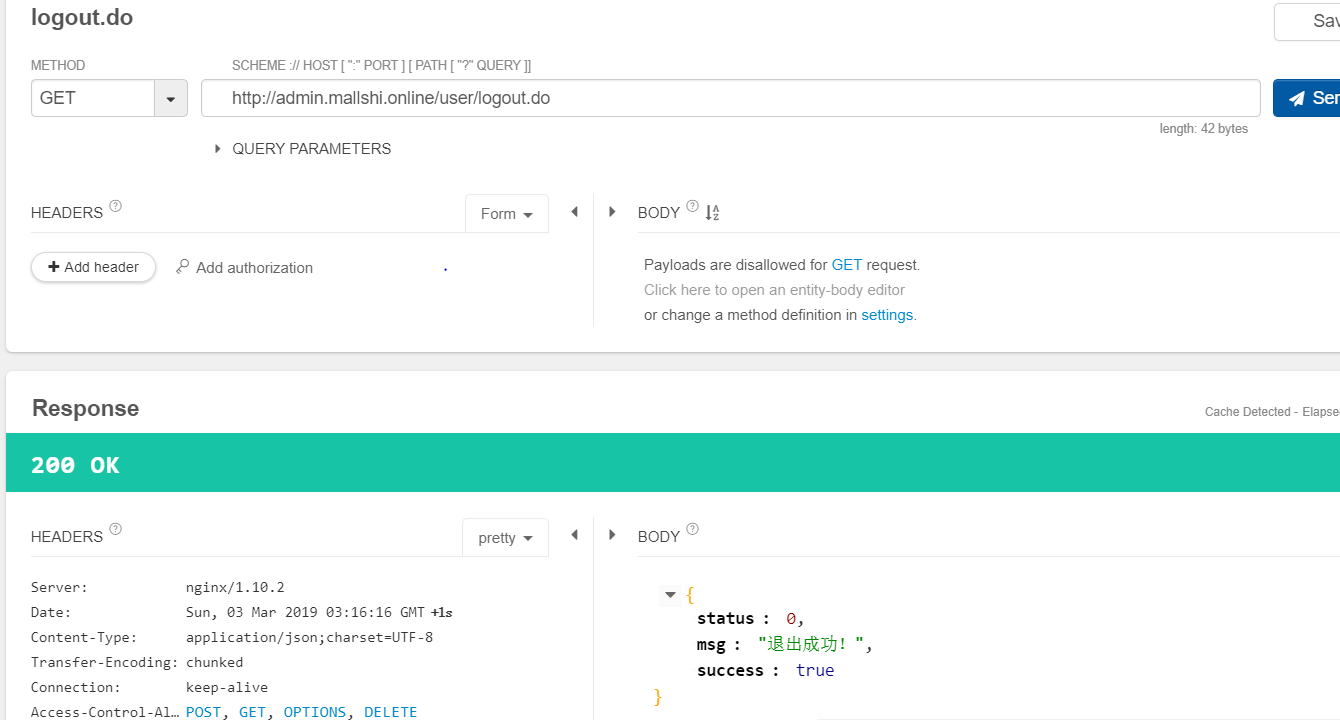This screenshot has height=720, width=1340.
Task: Click Add authorization
Action: click(x=244, y=268)
